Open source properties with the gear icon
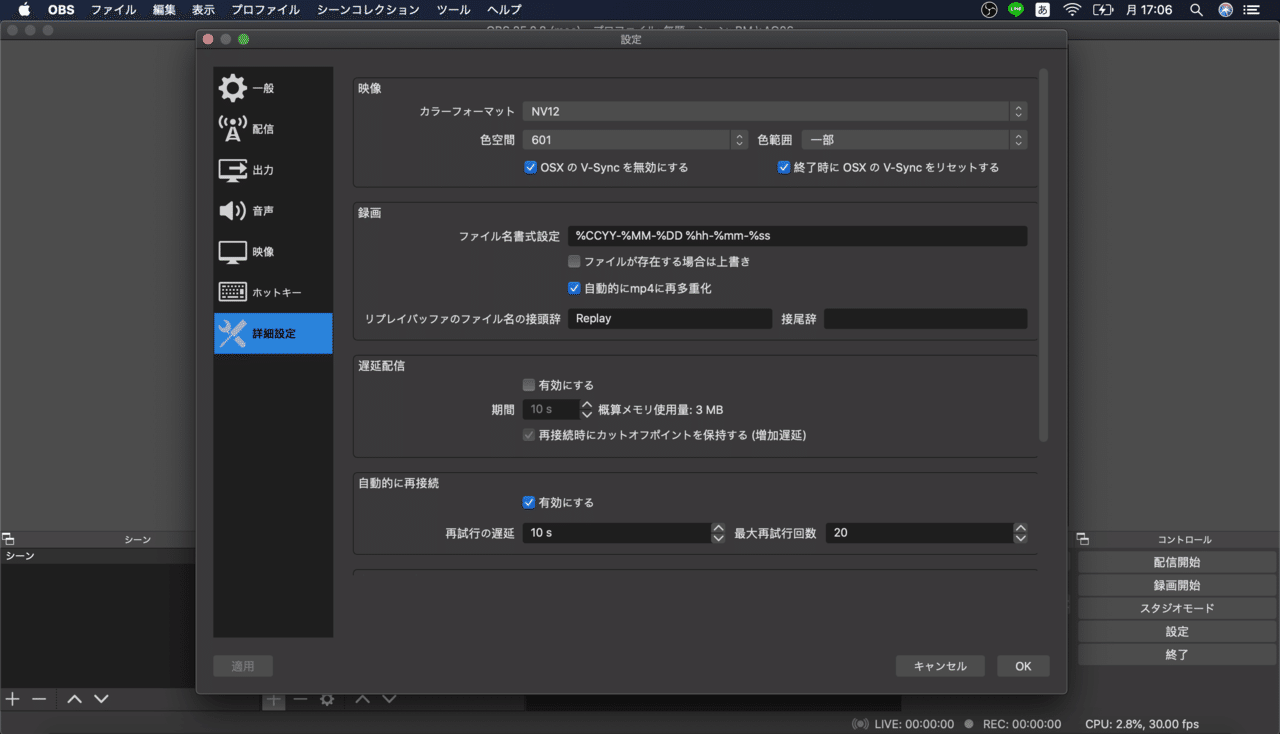 [x=327, y=700]
